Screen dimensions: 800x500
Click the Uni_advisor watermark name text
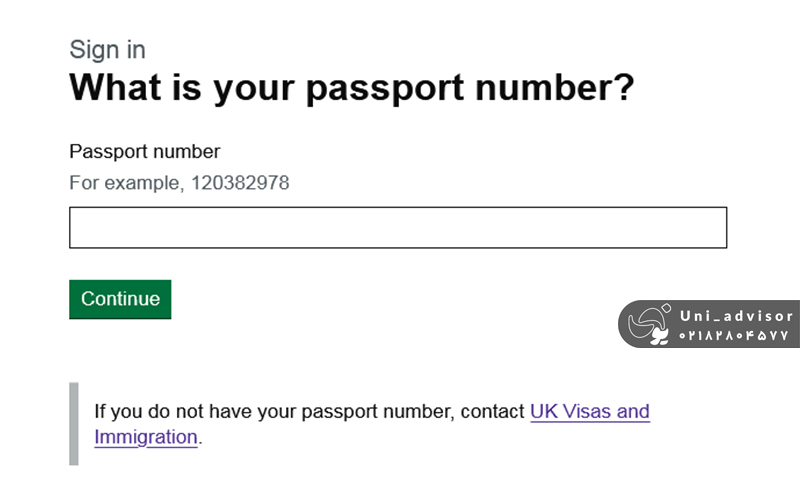pyautogui.click(x=736, y=315)
